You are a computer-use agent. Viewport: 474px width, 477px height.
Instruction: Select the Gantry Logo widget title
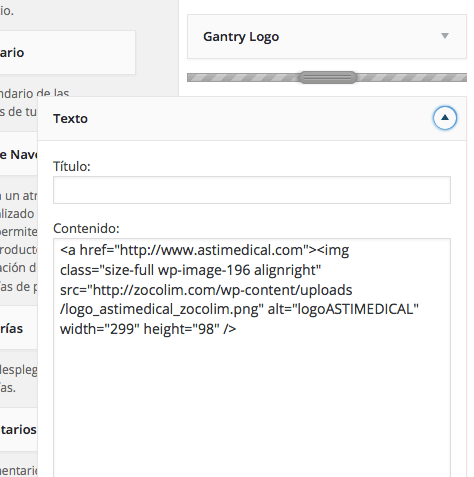pyautogui.click(x=241, y=37)
